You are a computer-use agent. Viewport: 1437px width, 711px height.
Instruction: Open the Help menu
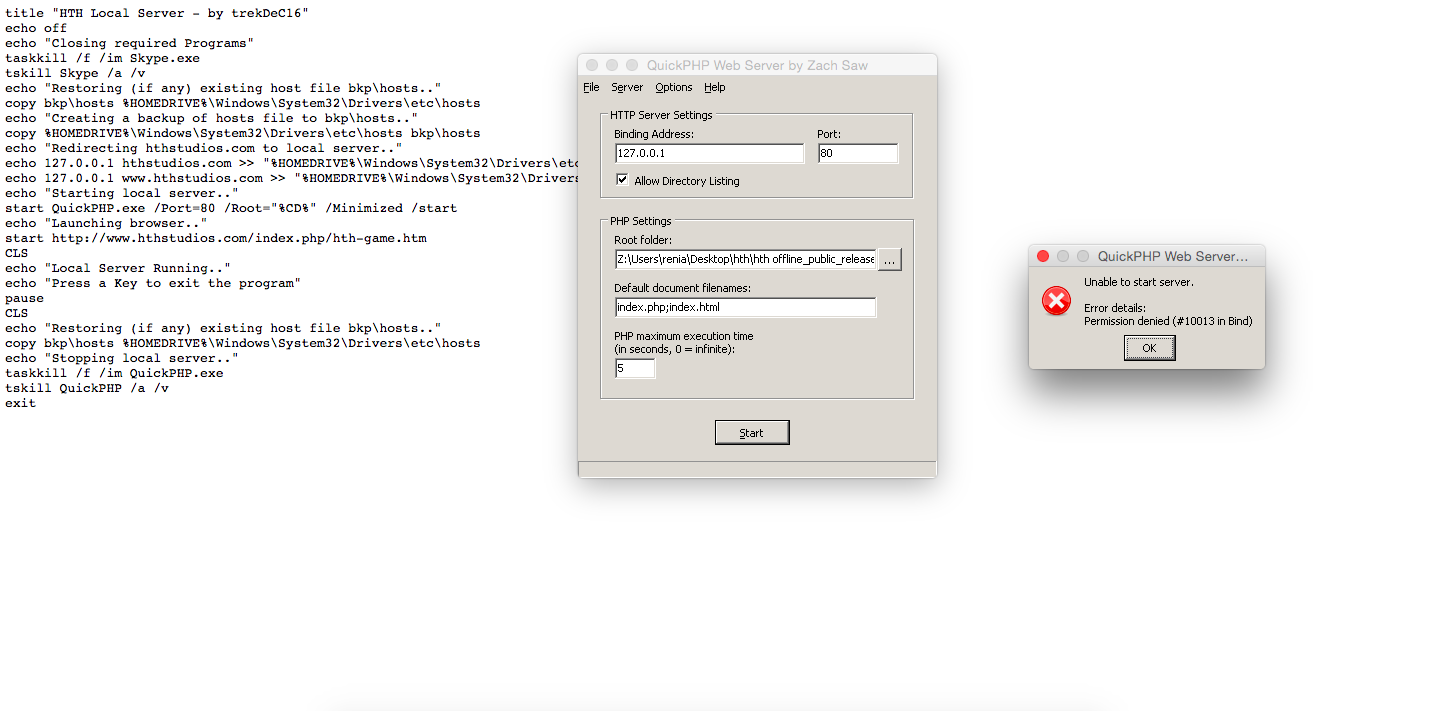714,87
